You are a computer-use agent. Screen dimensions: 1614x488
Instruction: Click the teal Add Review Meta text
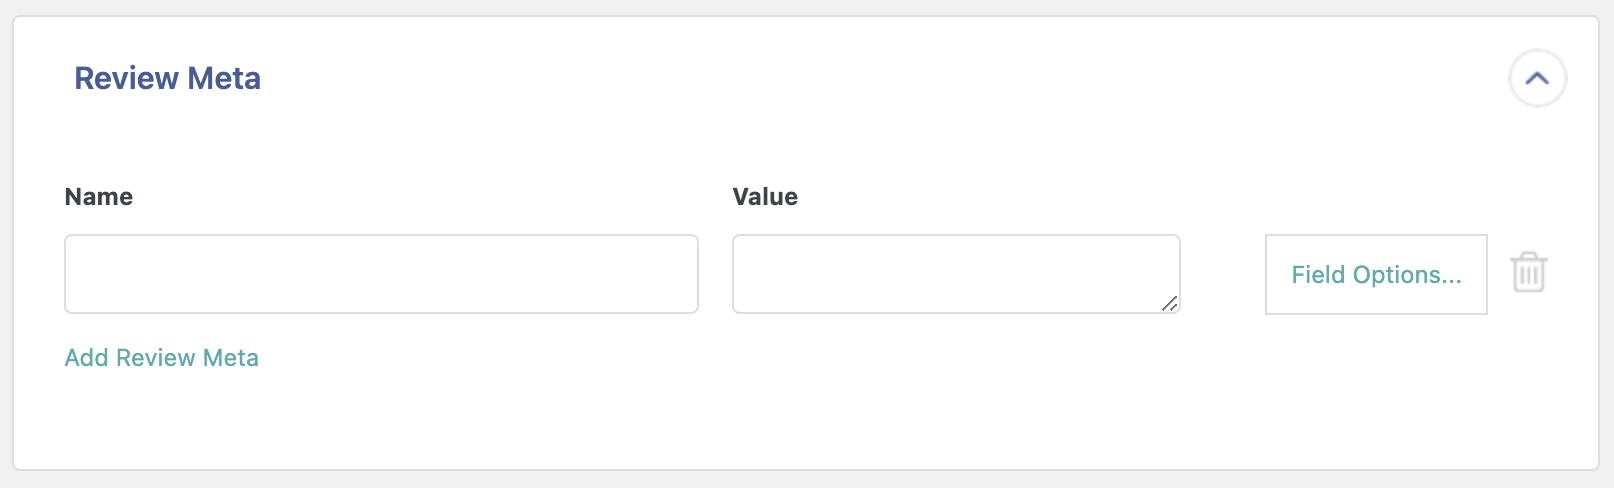[x=161, y=358]
